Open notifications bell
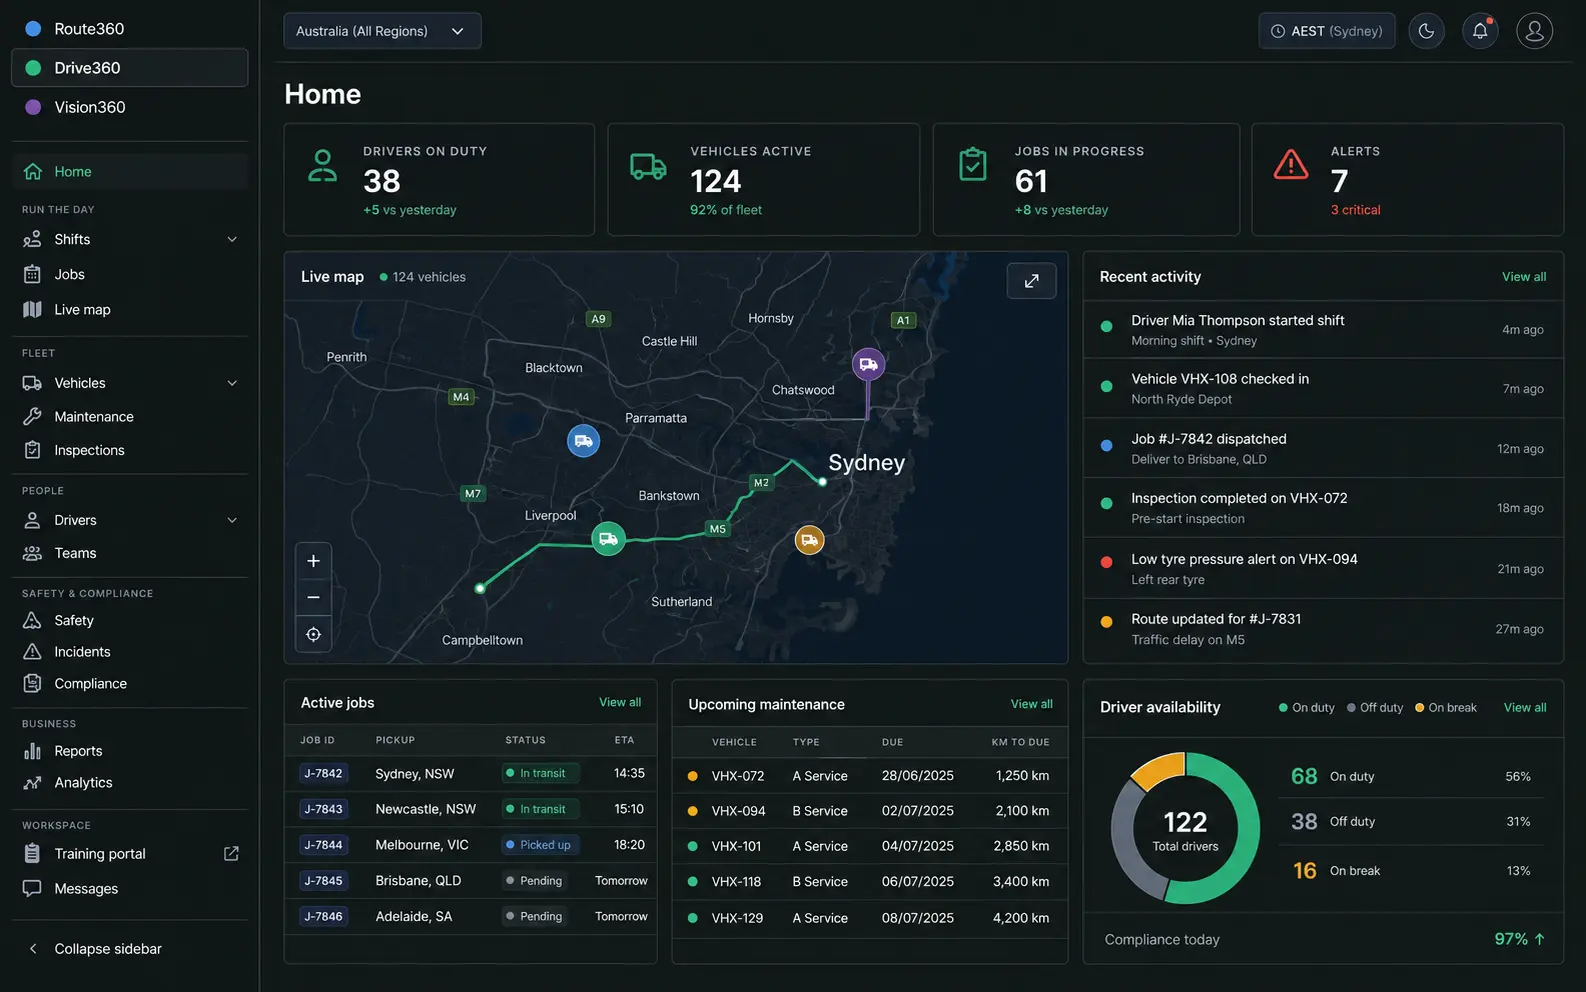Screen dimensions: 1586x992 click(x=1480, y=31)
